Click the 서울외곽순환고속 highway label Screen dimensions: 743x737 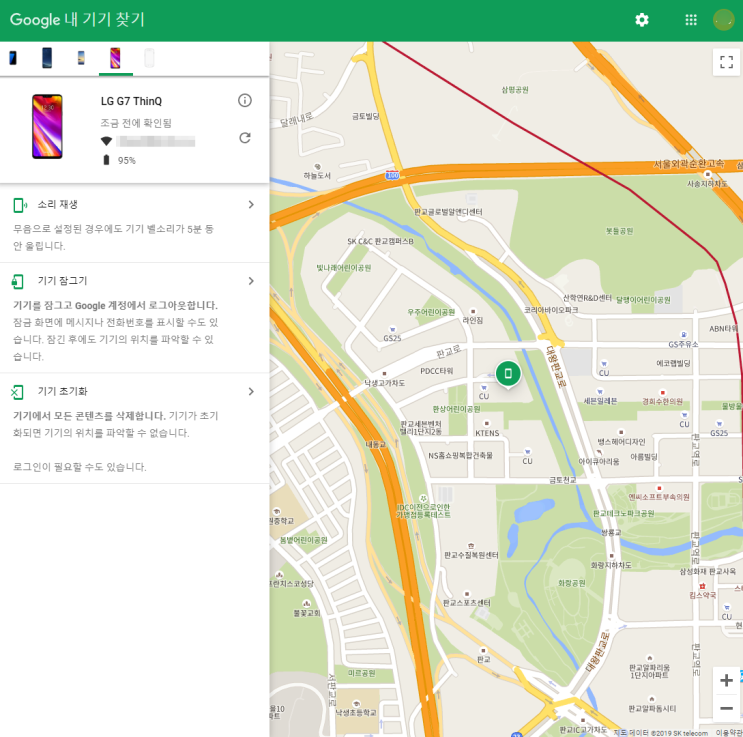click(689, 164)
